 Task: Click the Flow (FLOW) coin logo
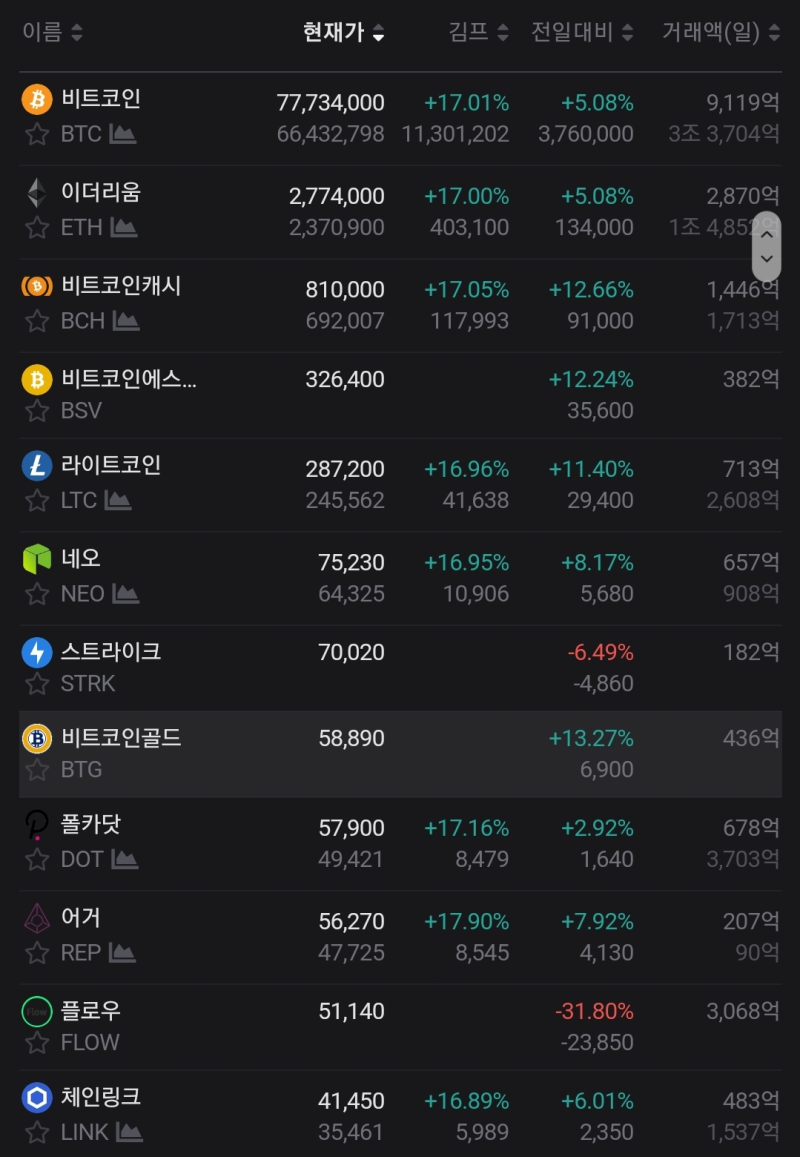[35, 1012]
